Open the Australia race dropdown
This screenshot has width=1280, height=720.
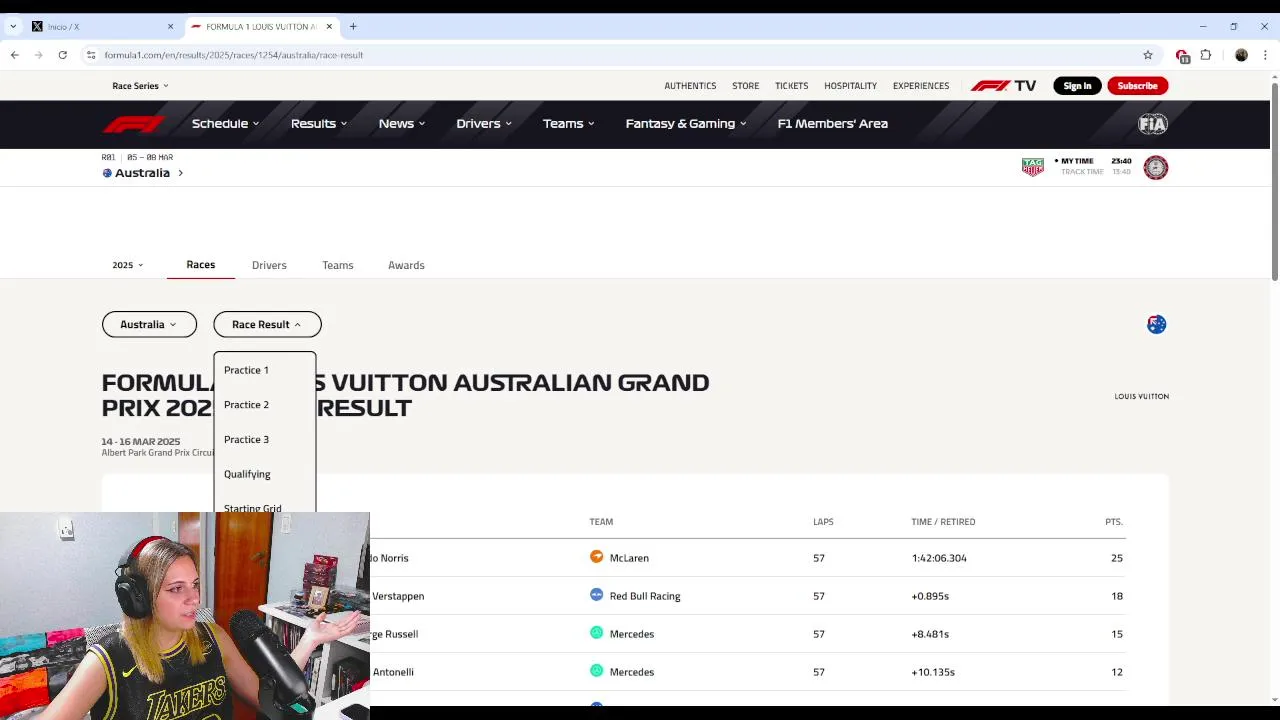click(x=149, y=324)
